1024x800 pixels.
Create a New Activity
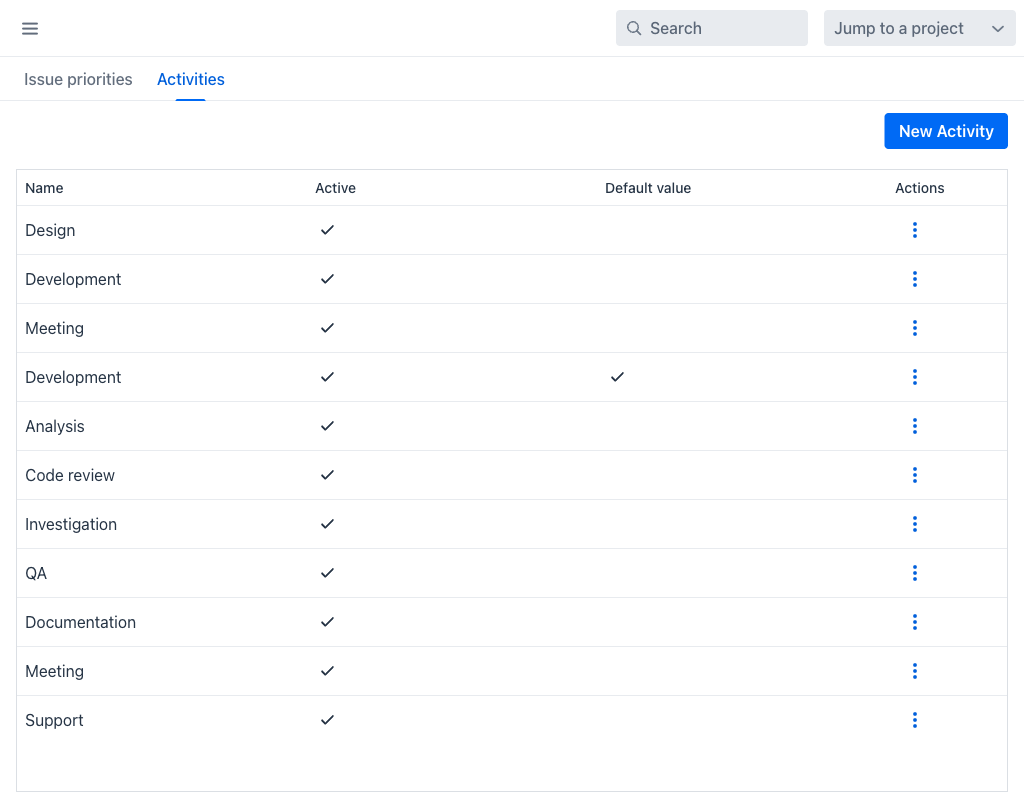[946, 131]
